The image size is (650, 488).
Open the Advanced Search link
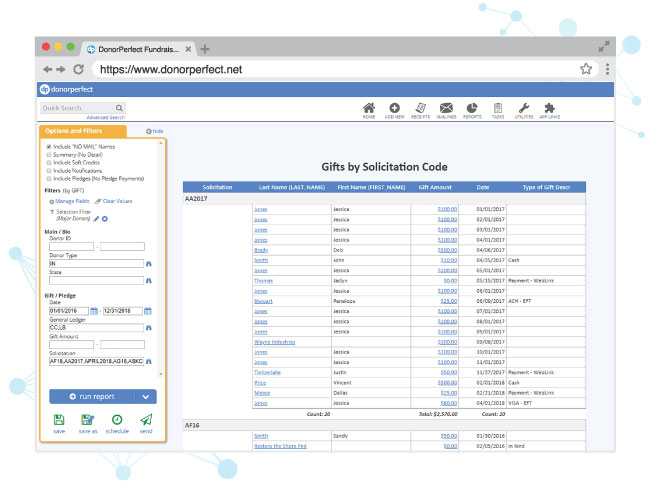tap(105, 118)
